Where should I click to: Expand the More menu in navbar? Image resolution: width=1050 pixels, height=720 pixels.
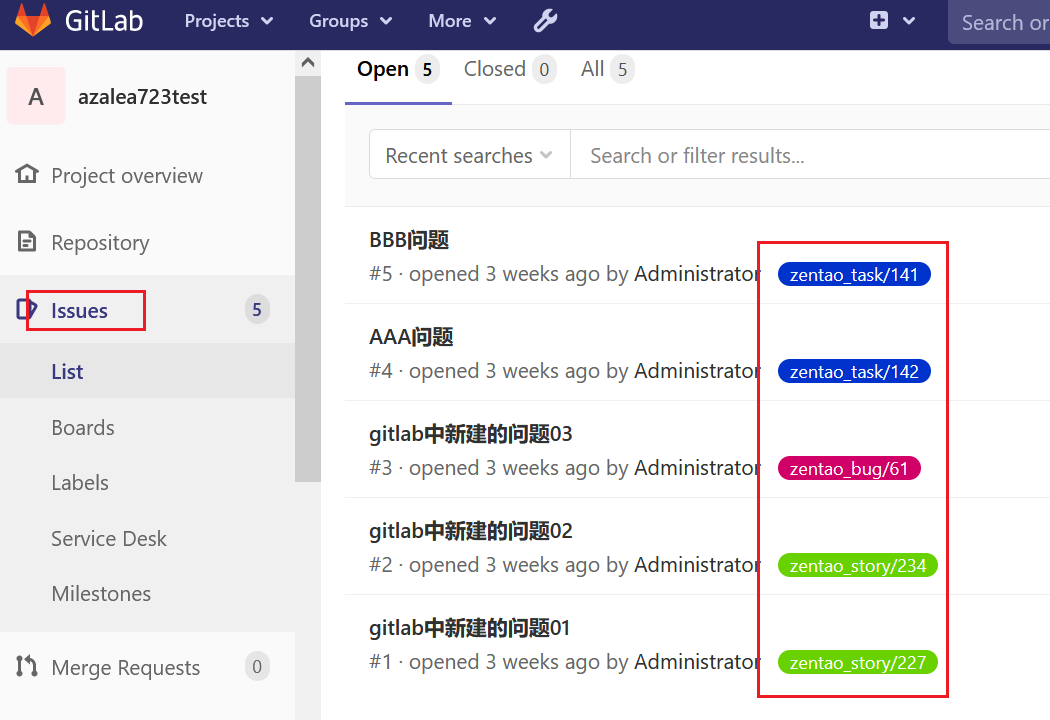462,21
